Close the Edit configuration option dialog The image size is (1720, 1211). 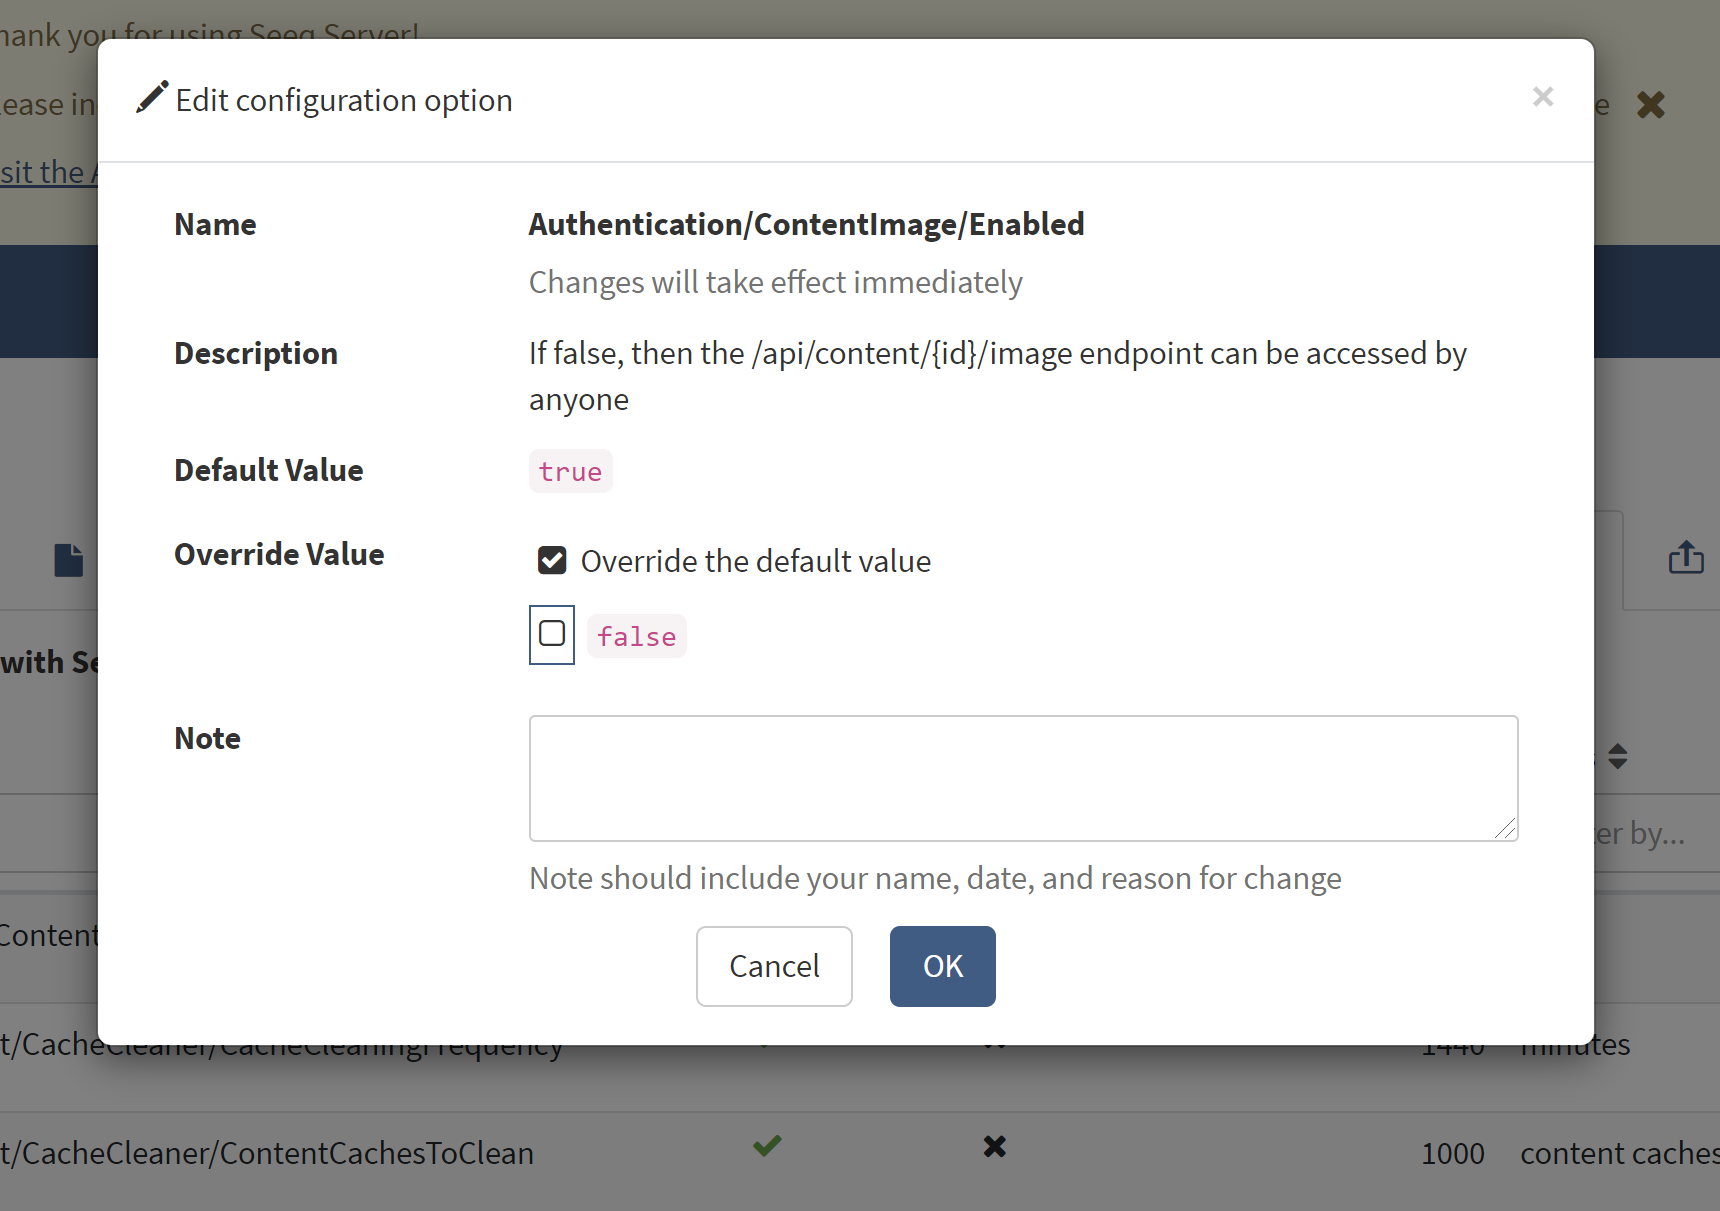1542,97
